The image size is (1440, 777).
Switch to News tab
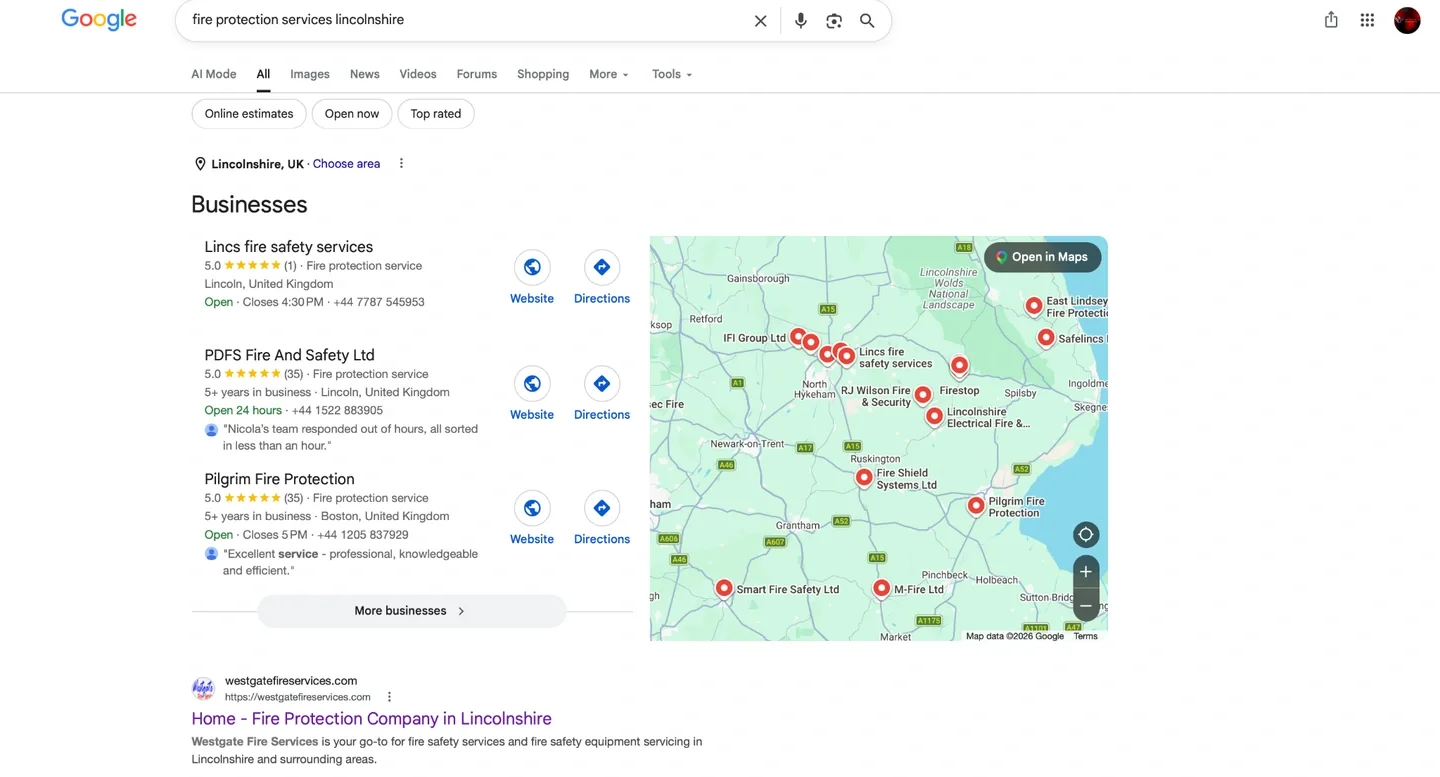click(x=365, y=74)
